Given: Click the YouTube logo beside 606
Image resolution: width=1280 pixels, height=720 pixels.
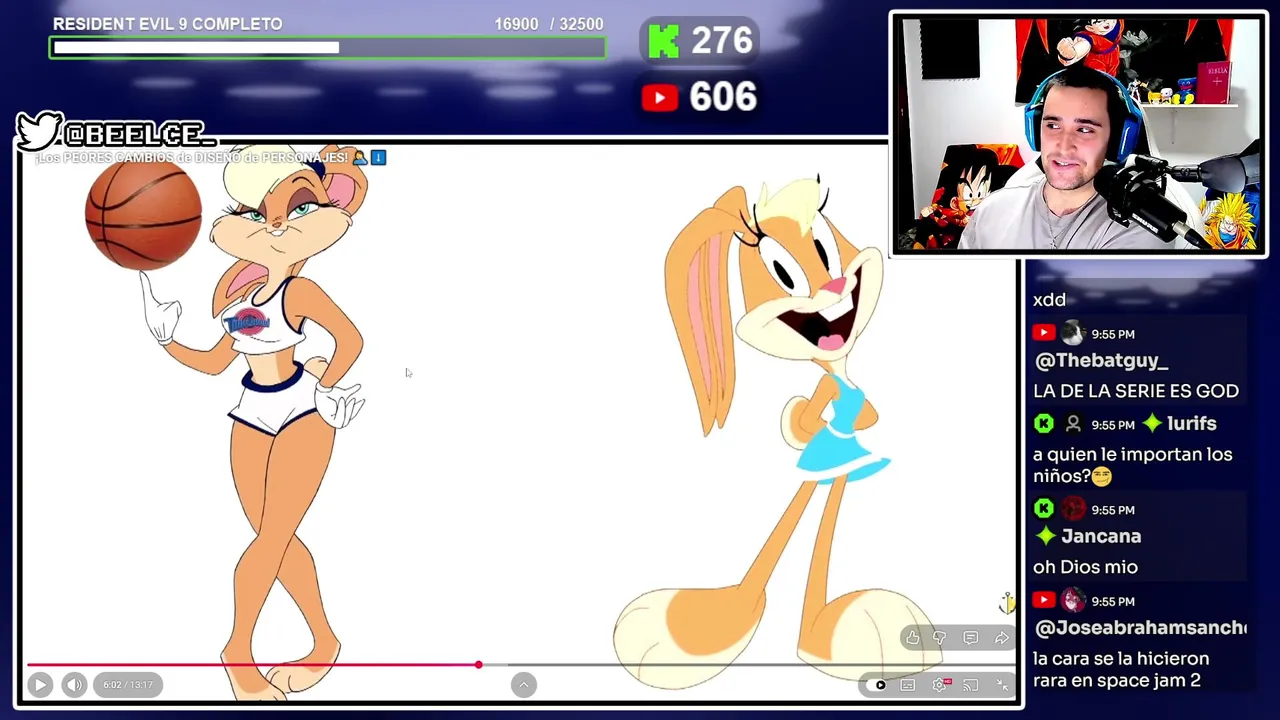Looking at the screenshot, I should pos(659,97).
